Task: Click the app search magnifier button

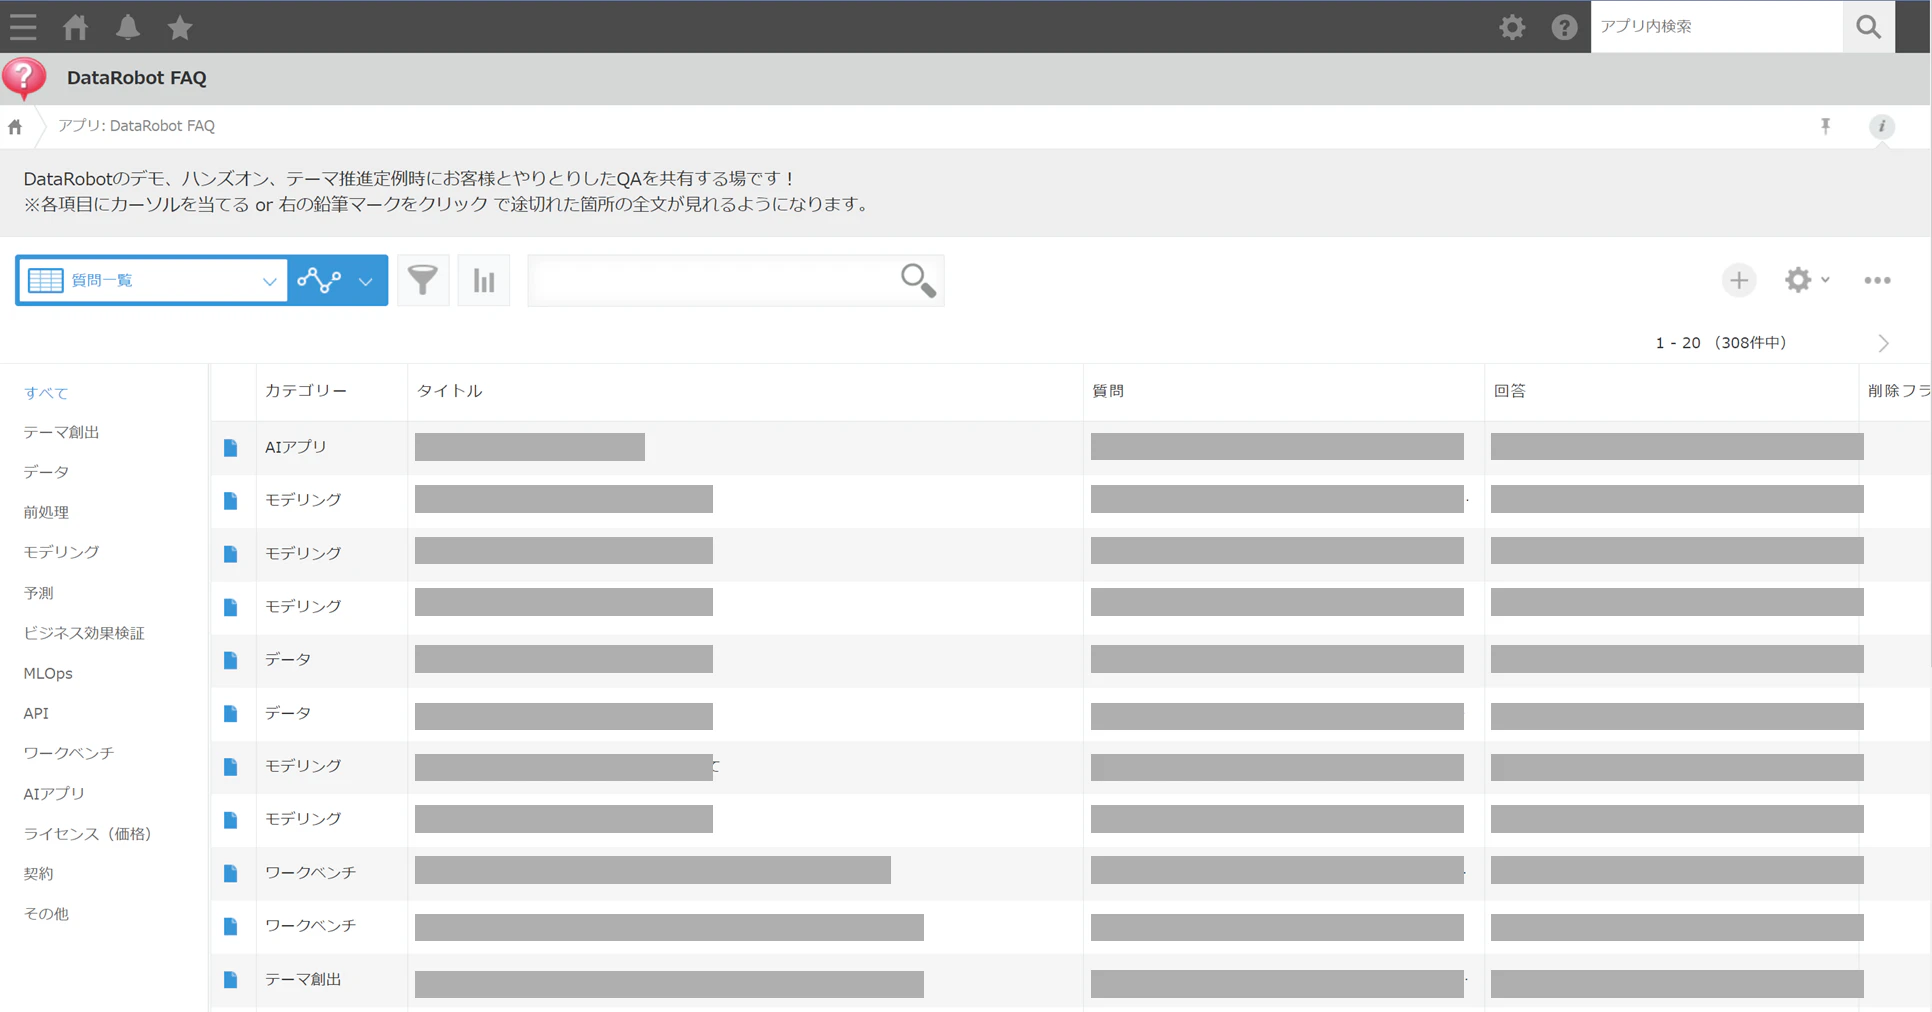Action: tap(1868, 27)
